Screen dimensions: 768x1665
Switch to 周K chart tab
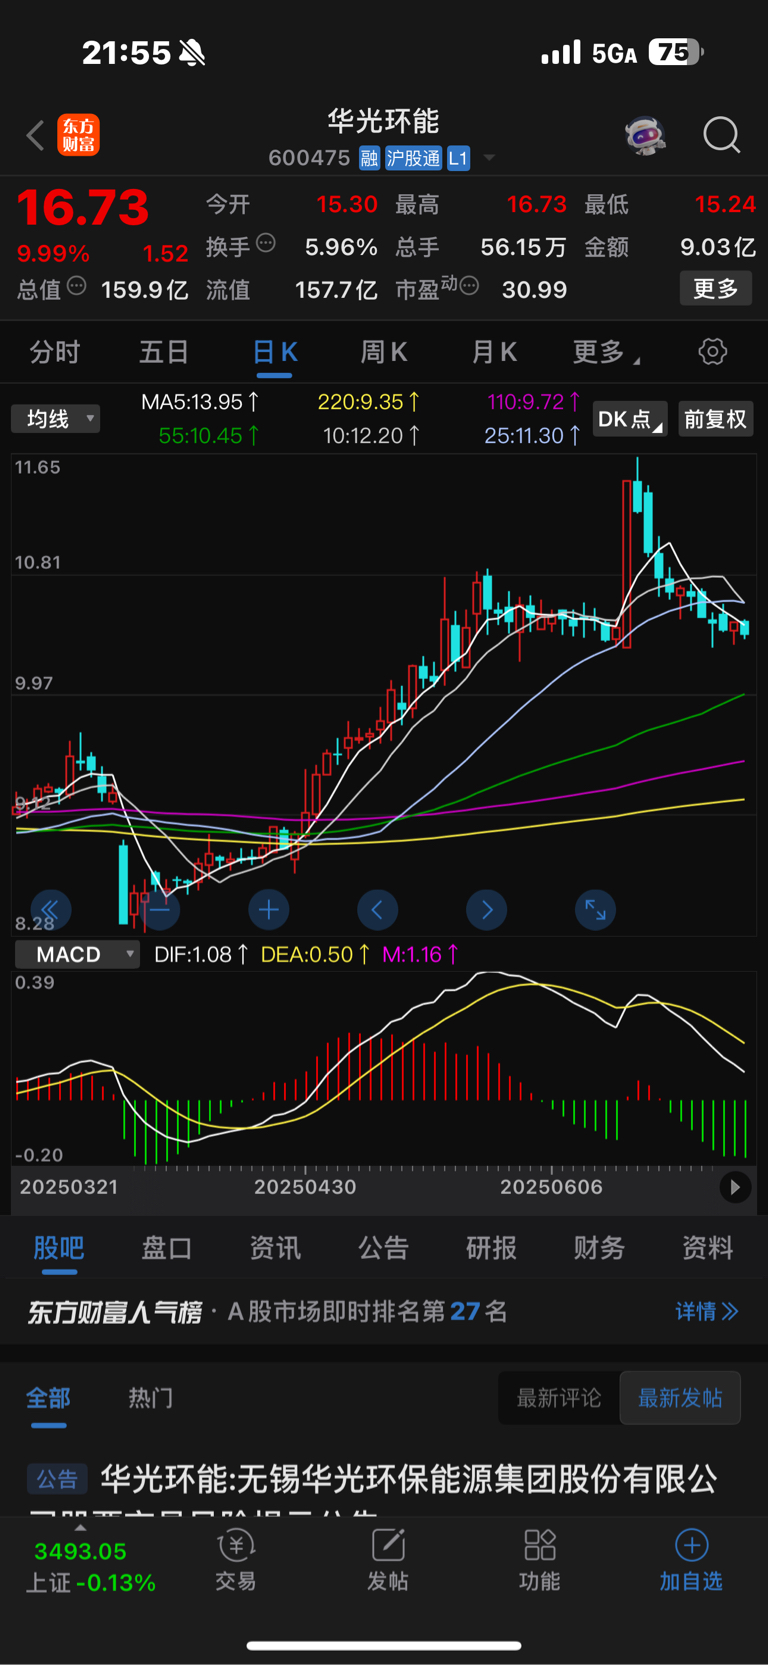click(x=384, y=352)
